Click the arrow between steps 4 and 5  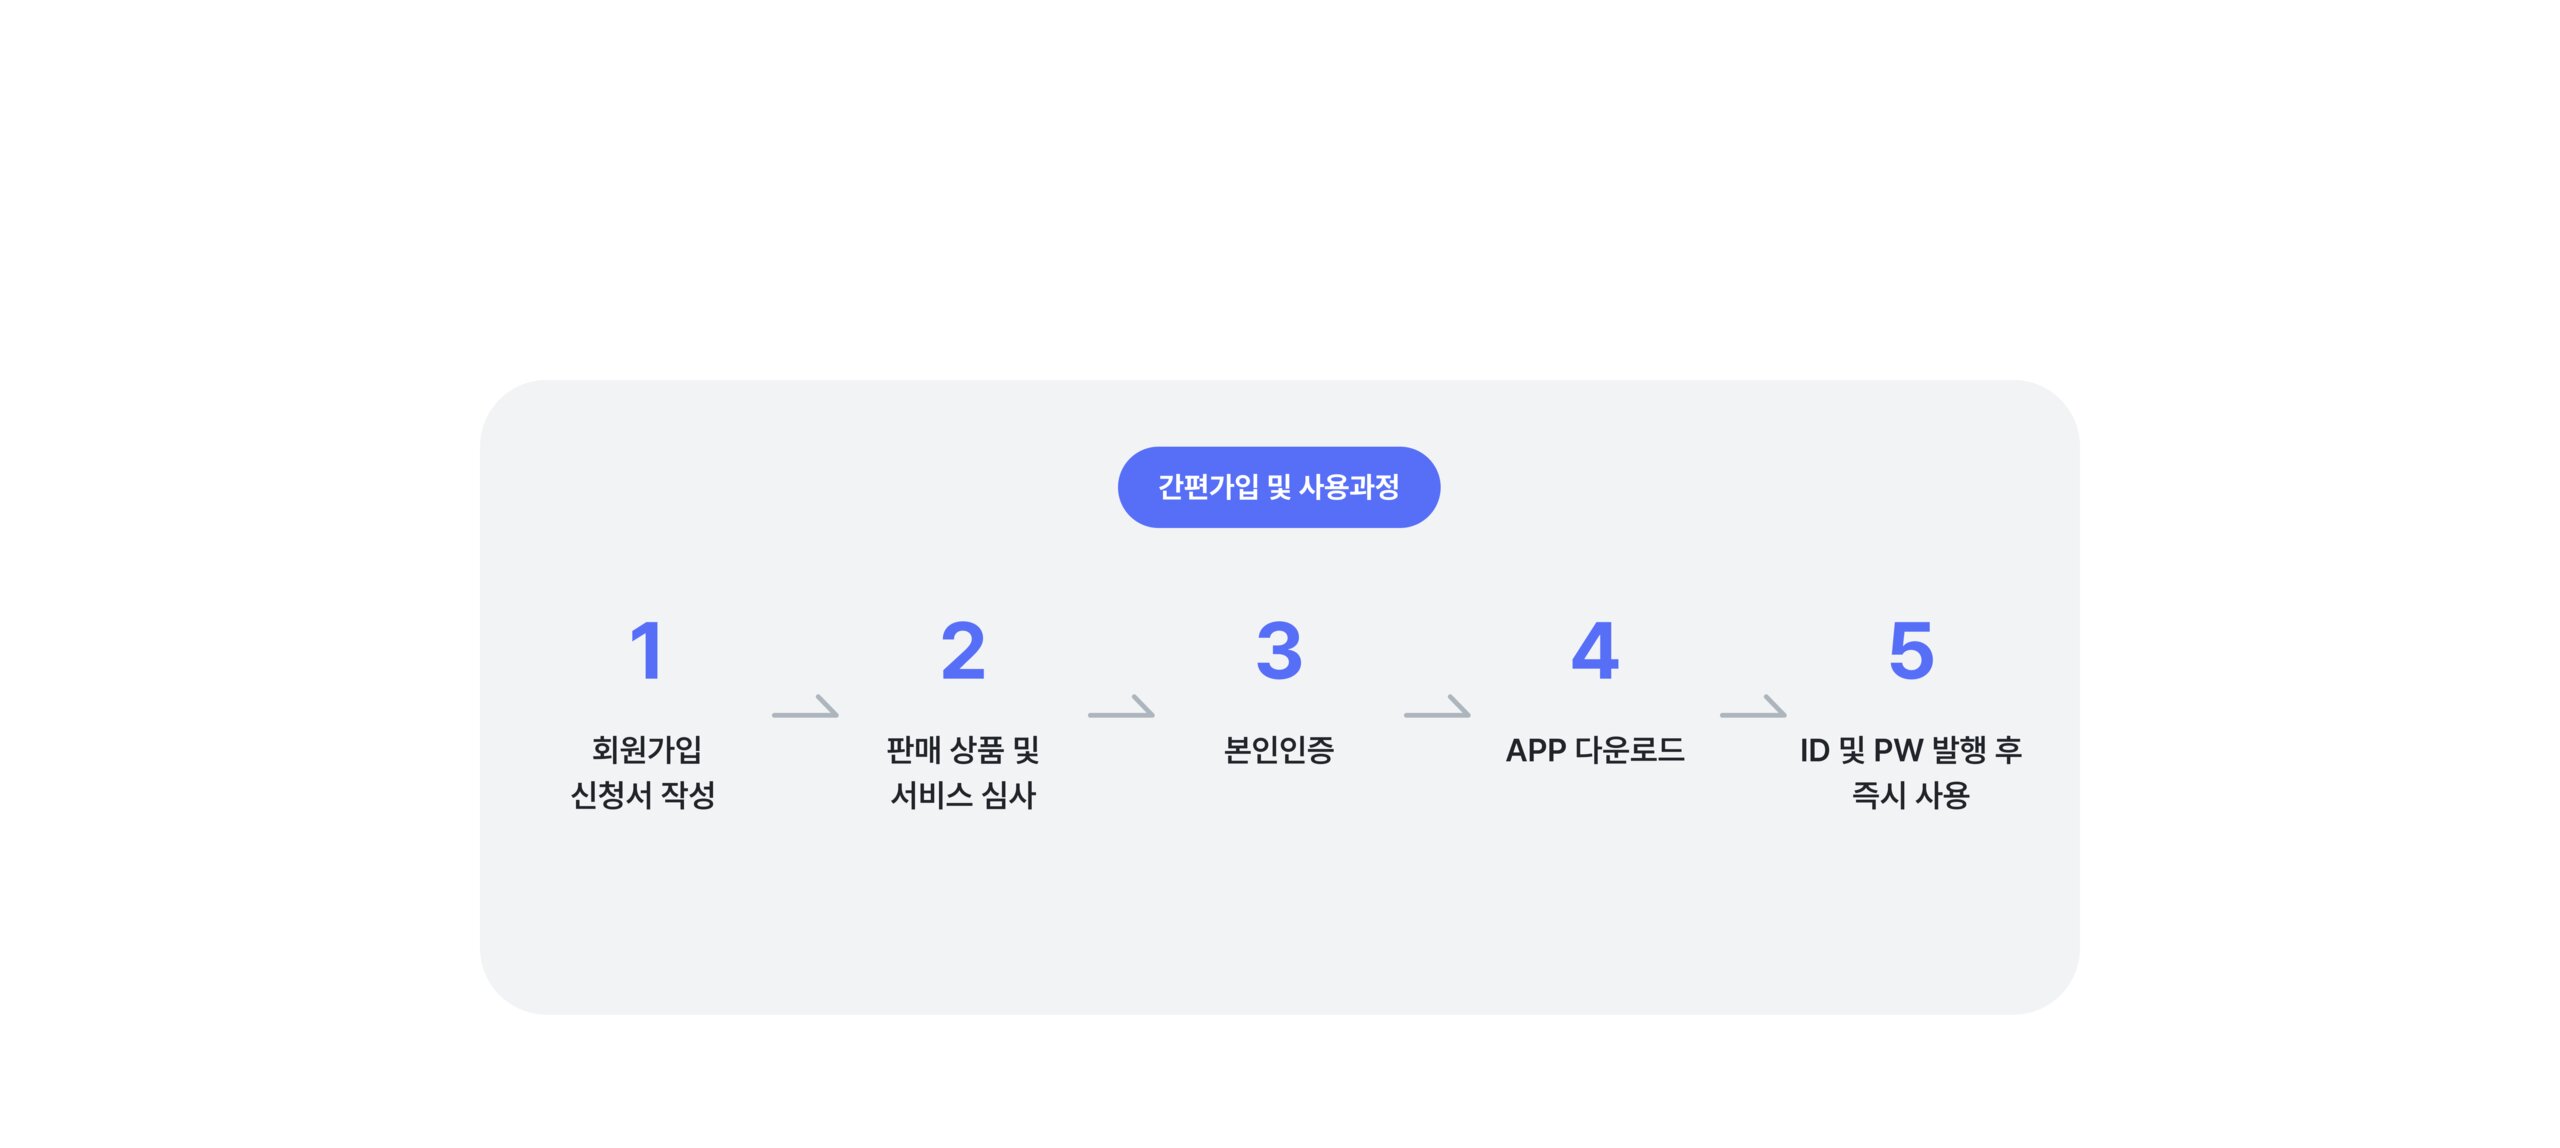[1753, 707]
